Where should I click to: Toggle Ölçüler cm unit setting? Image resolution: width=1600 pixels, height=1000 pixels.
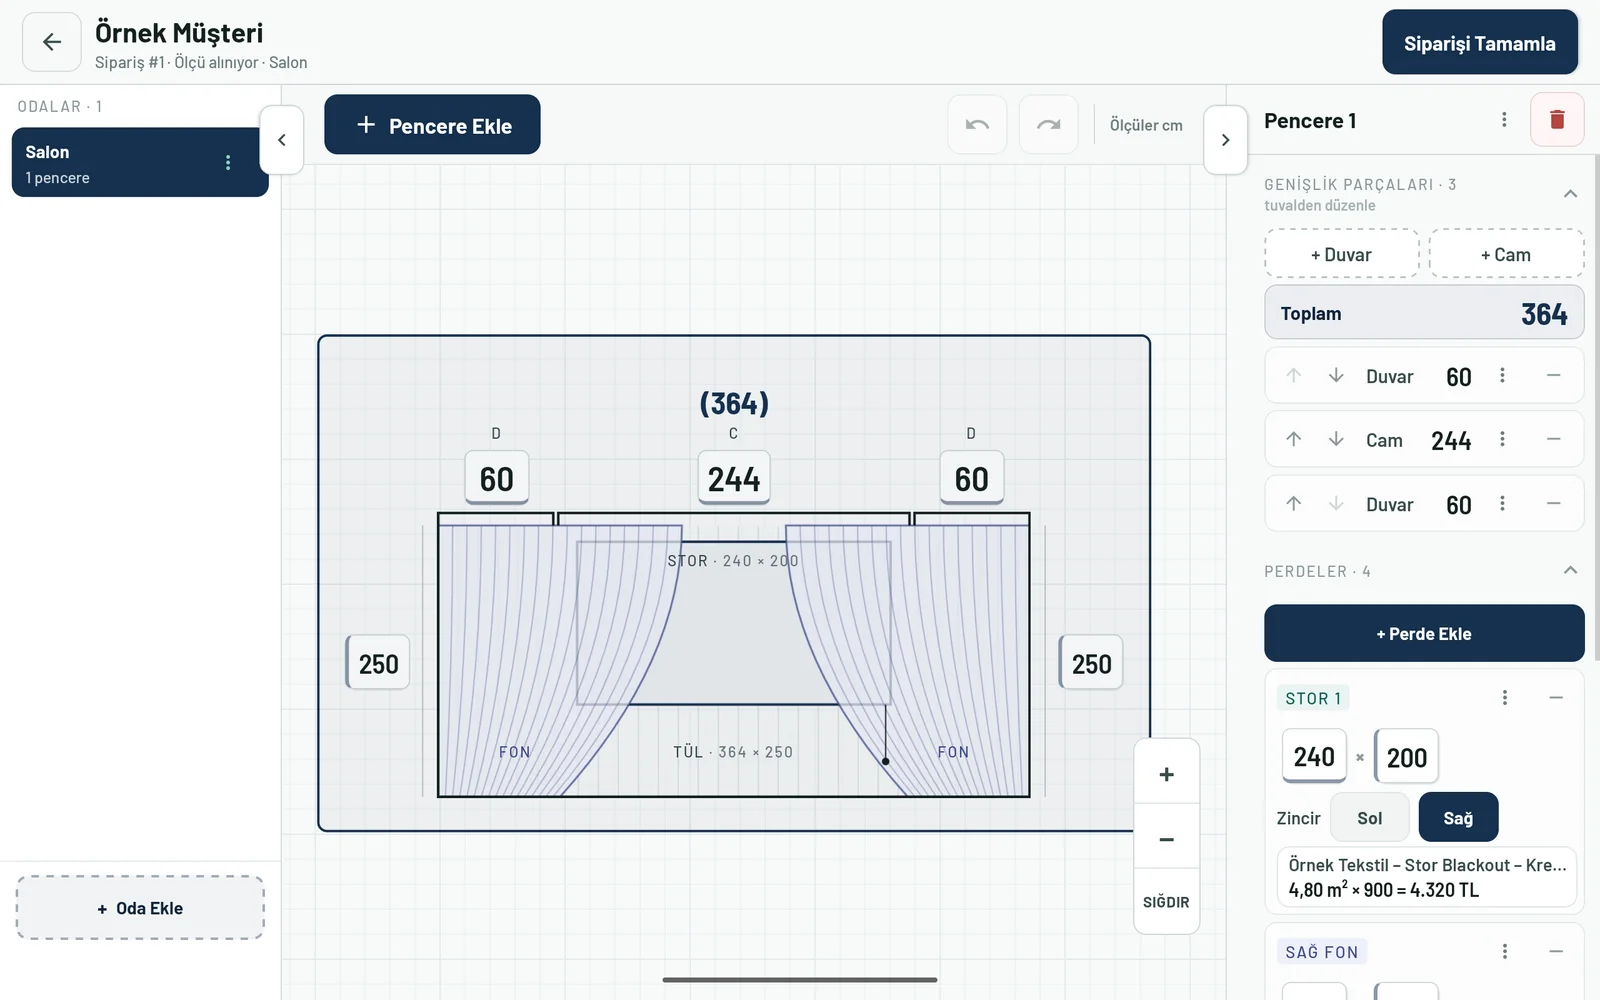click(1146, 125)
